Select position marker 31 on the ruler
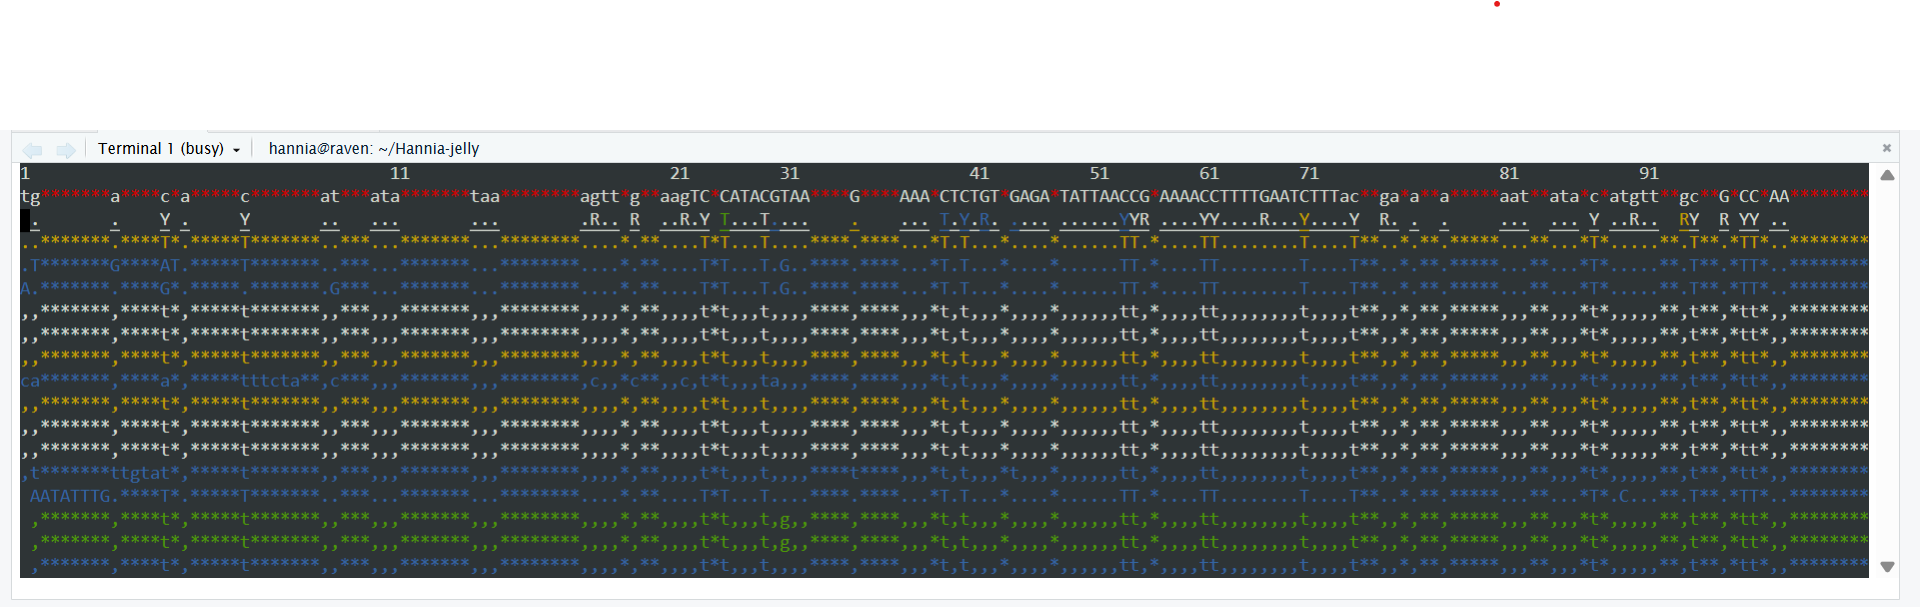 point(790,174)
